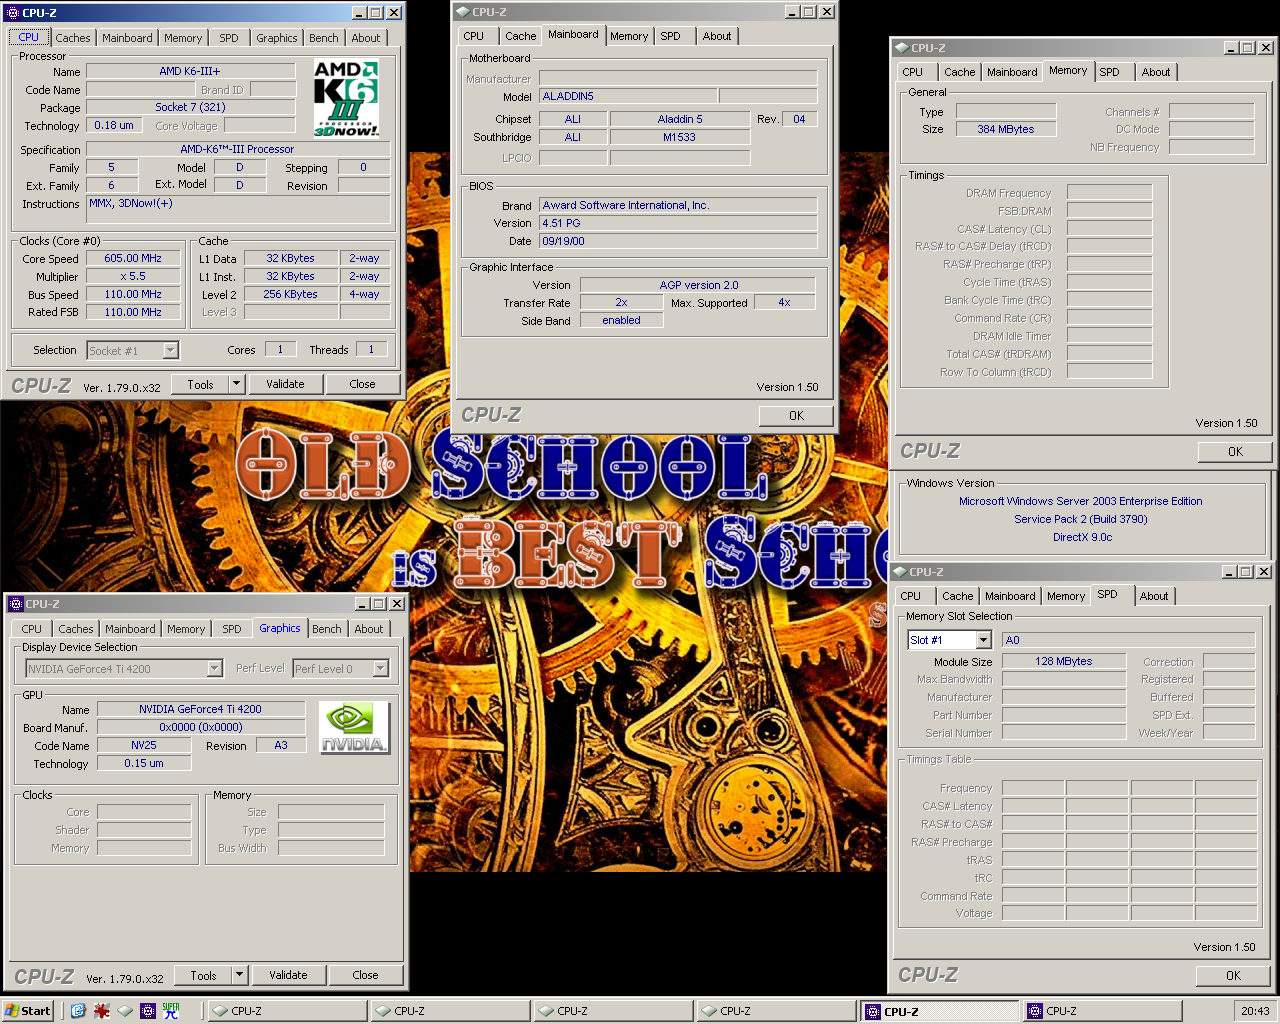The height and width of the screenshot is (1024, 1280).
Task: Click the BIOS Date value 09/19/00
Action: [x=678, y=241]
